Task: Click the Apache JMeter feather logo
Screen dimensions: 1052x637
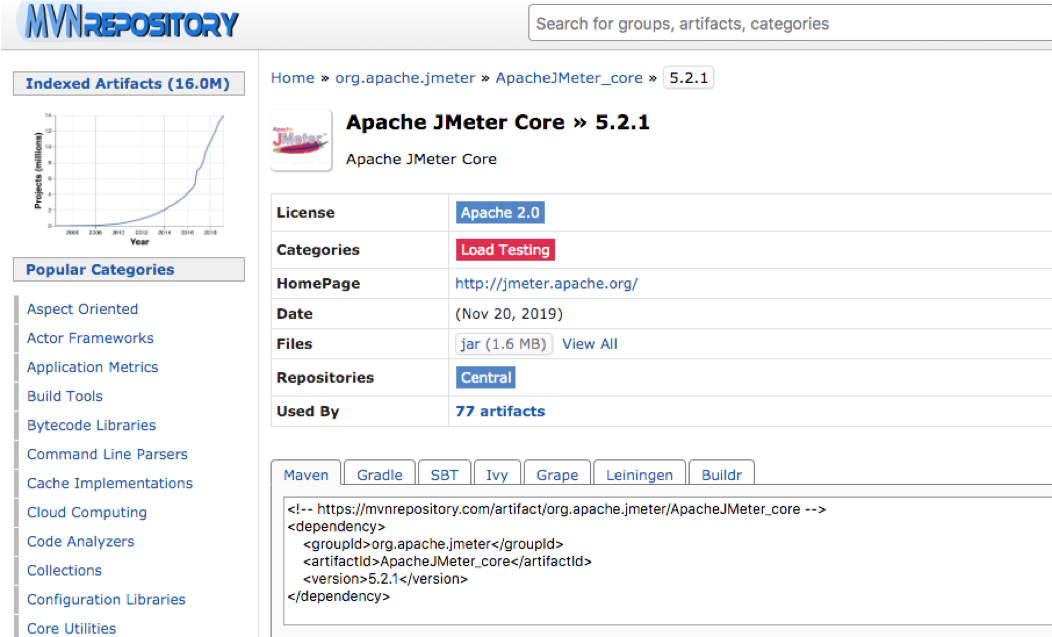Action: pos(301,140)
